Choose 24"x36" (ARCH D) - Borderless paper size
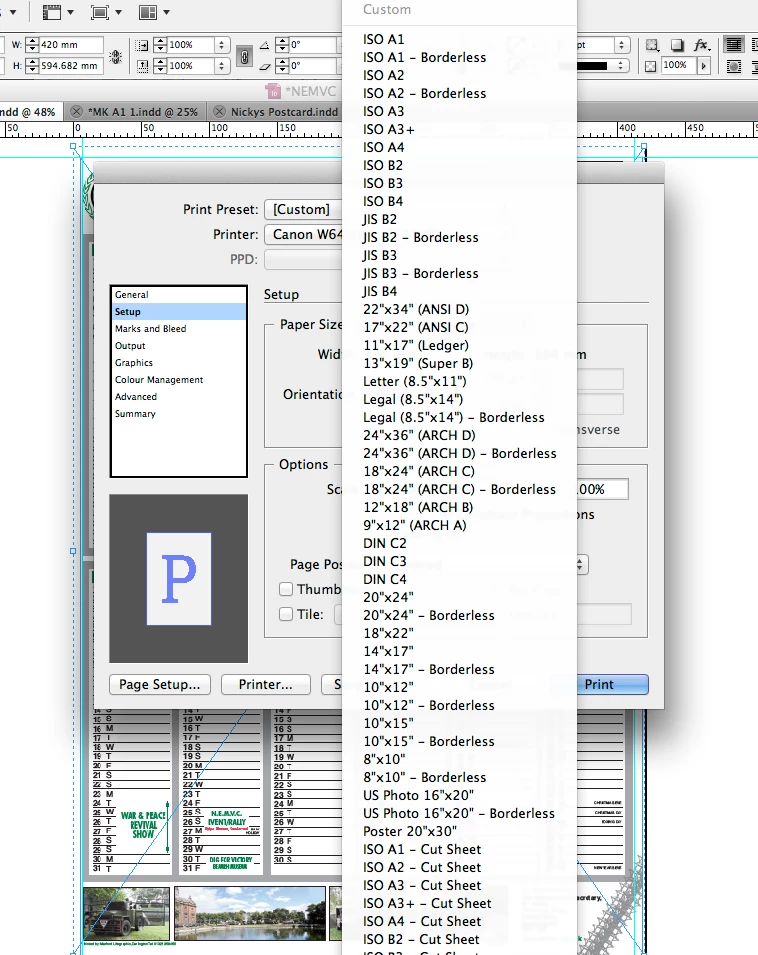Viewport: 758px width, 955px height. (460, 453)
